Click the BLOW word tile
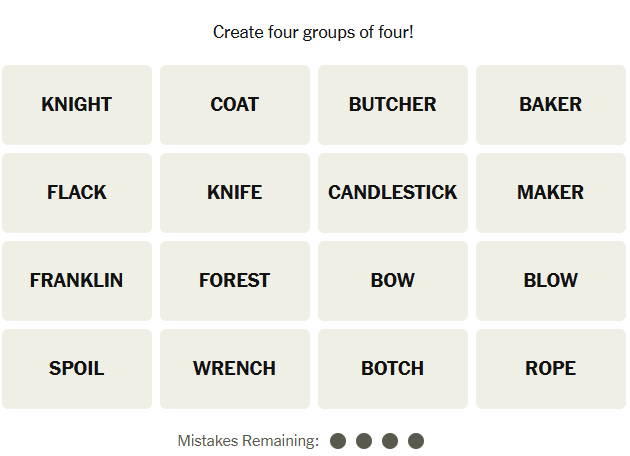 pos(551,281)
